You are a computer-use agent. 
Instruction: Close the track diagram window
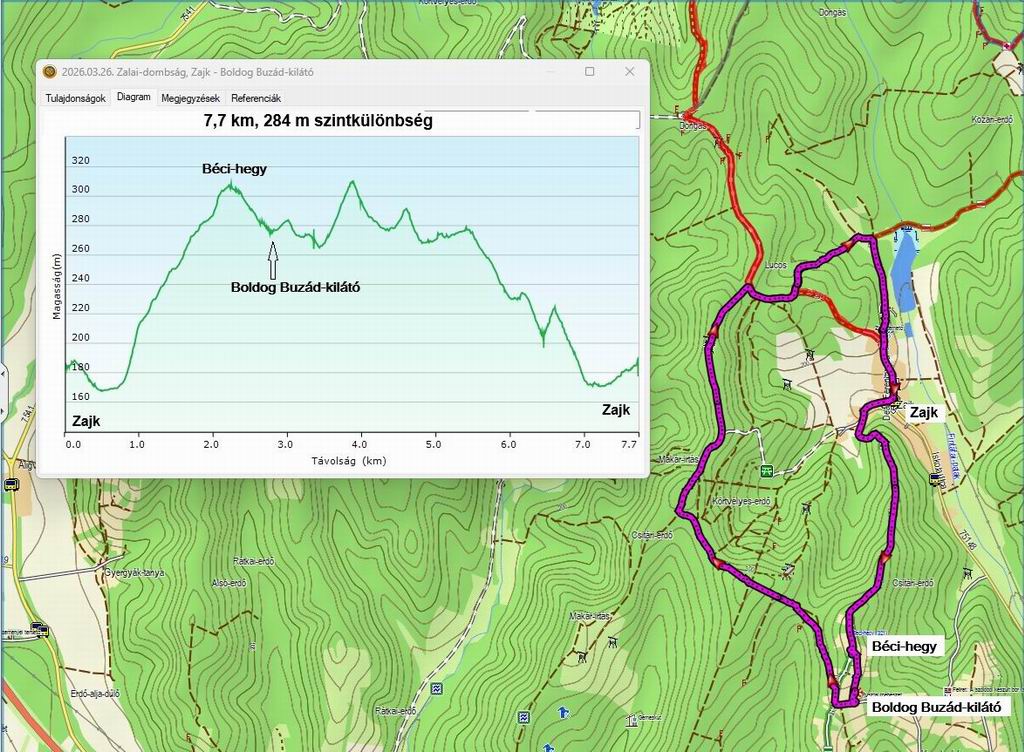(x=629, y=72)
